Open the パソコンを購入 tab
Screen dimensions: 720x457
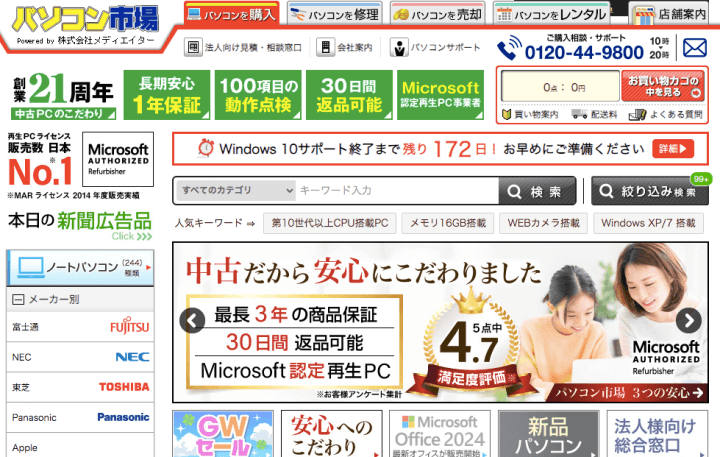pos(231,14)
